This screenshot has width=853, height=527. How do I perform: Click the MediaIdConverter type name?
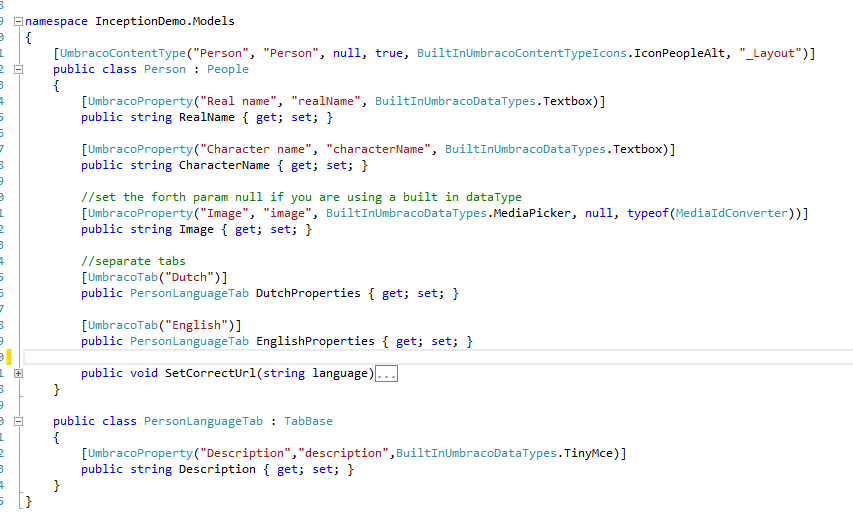pyautogui.click(x=732, y=213)
